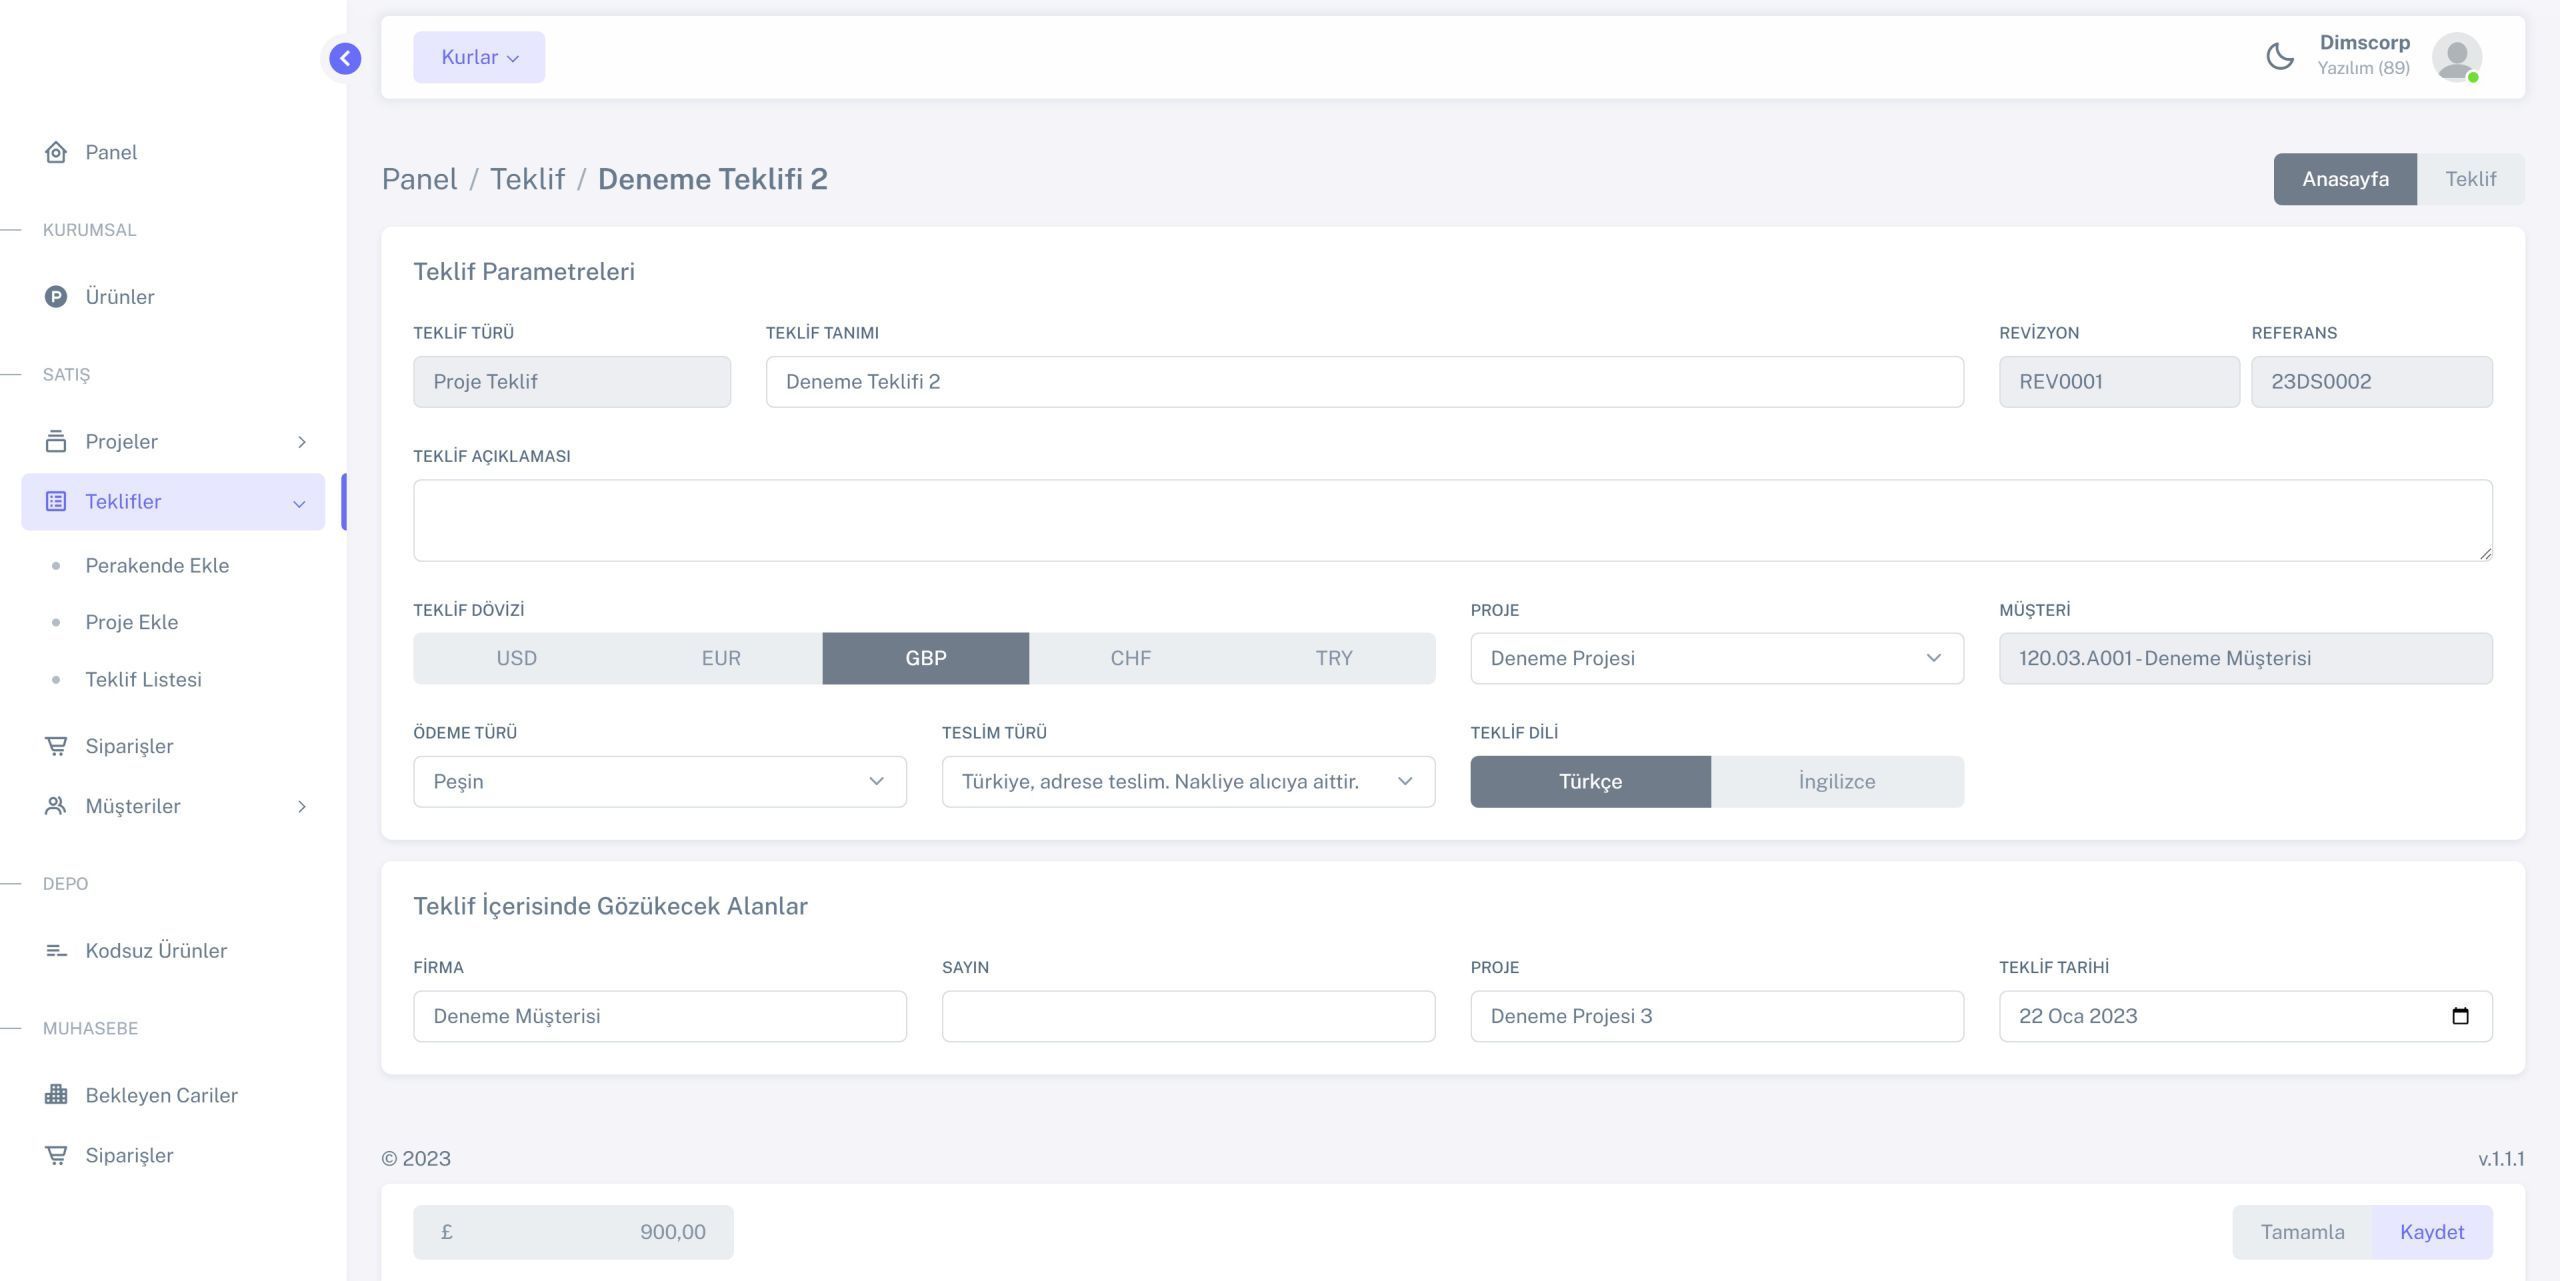Open sales Siparişler cart icon
Image resolution: width=2560 pixels, height=1281 pixels.
56,746
